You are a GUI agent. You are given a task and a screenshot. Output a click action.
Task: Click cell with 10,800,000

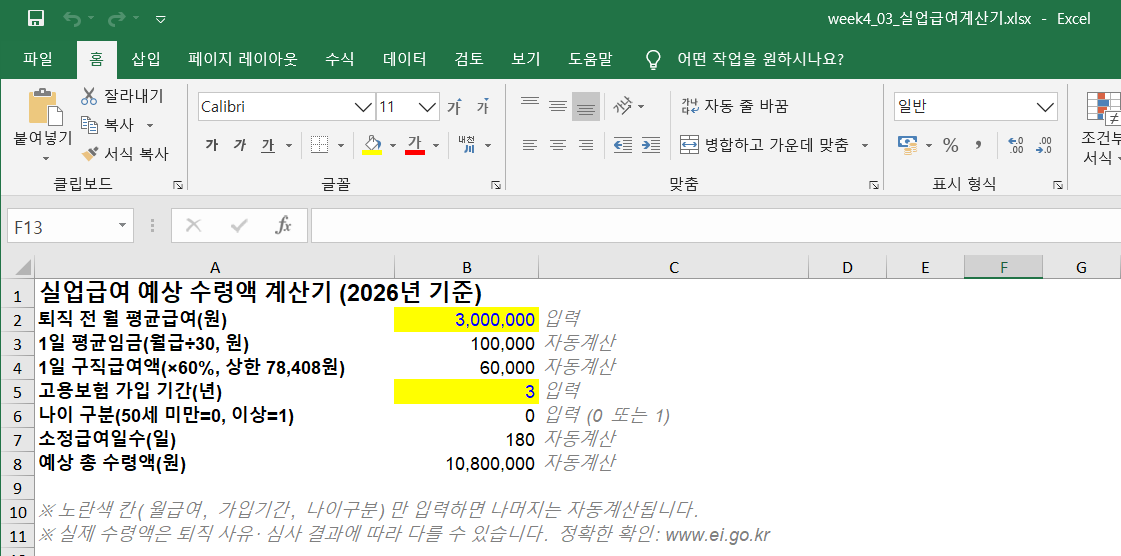pos(466,463)
